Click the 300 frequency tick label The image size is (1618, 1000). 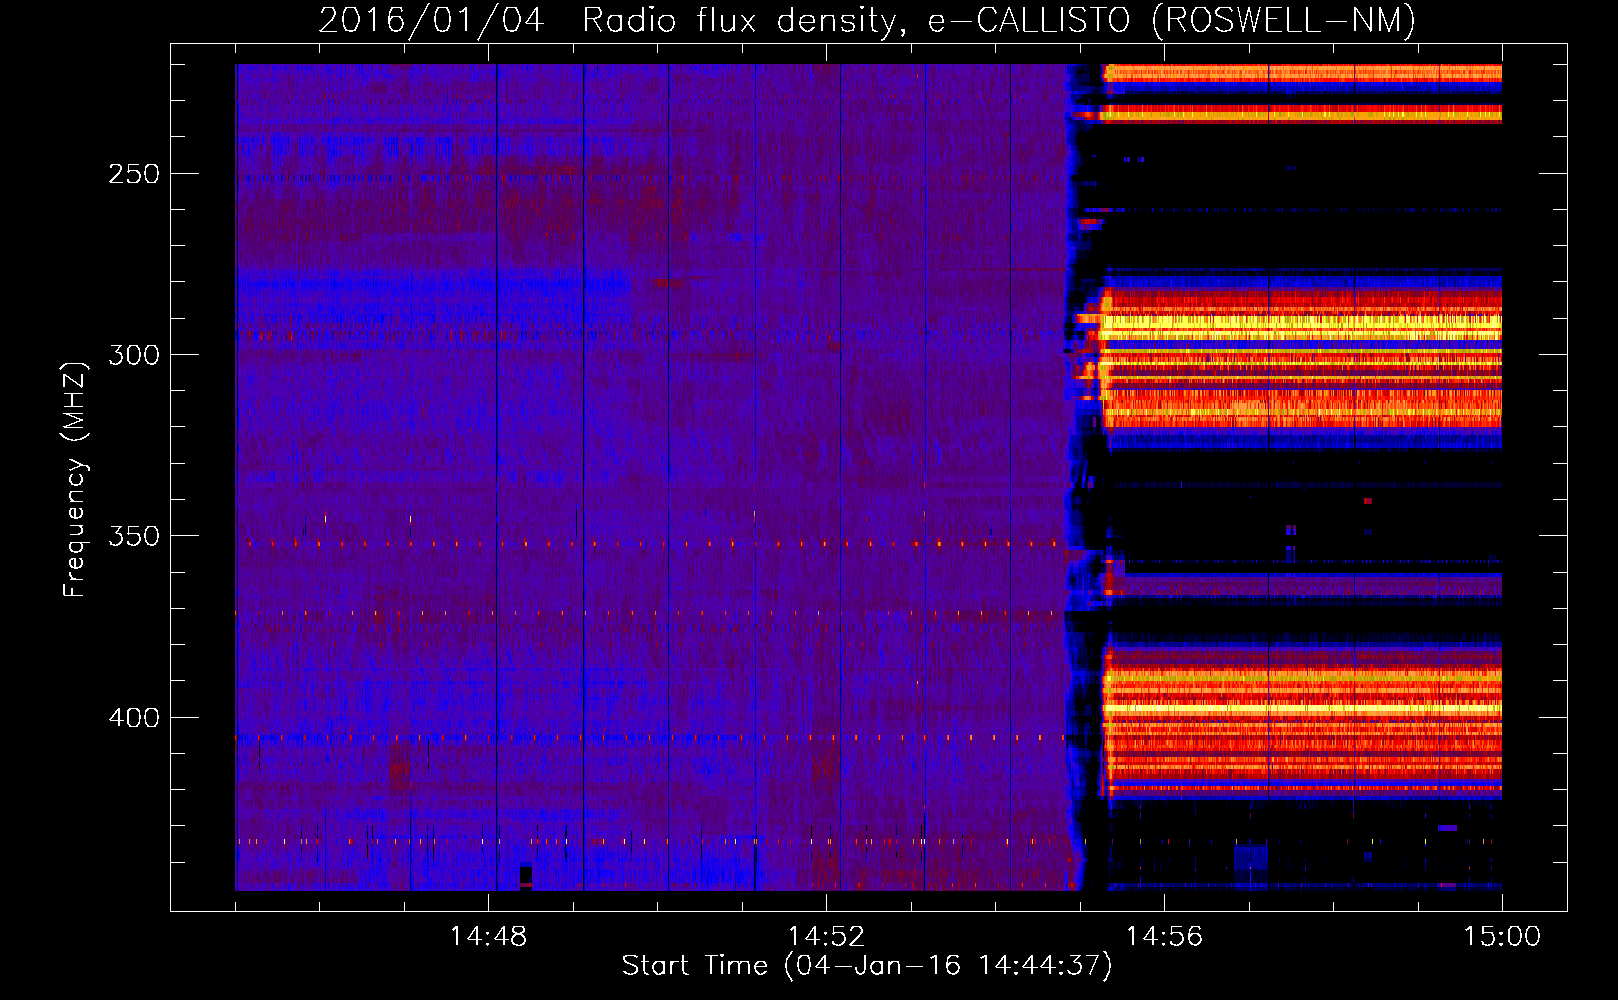tap(134, 355)
